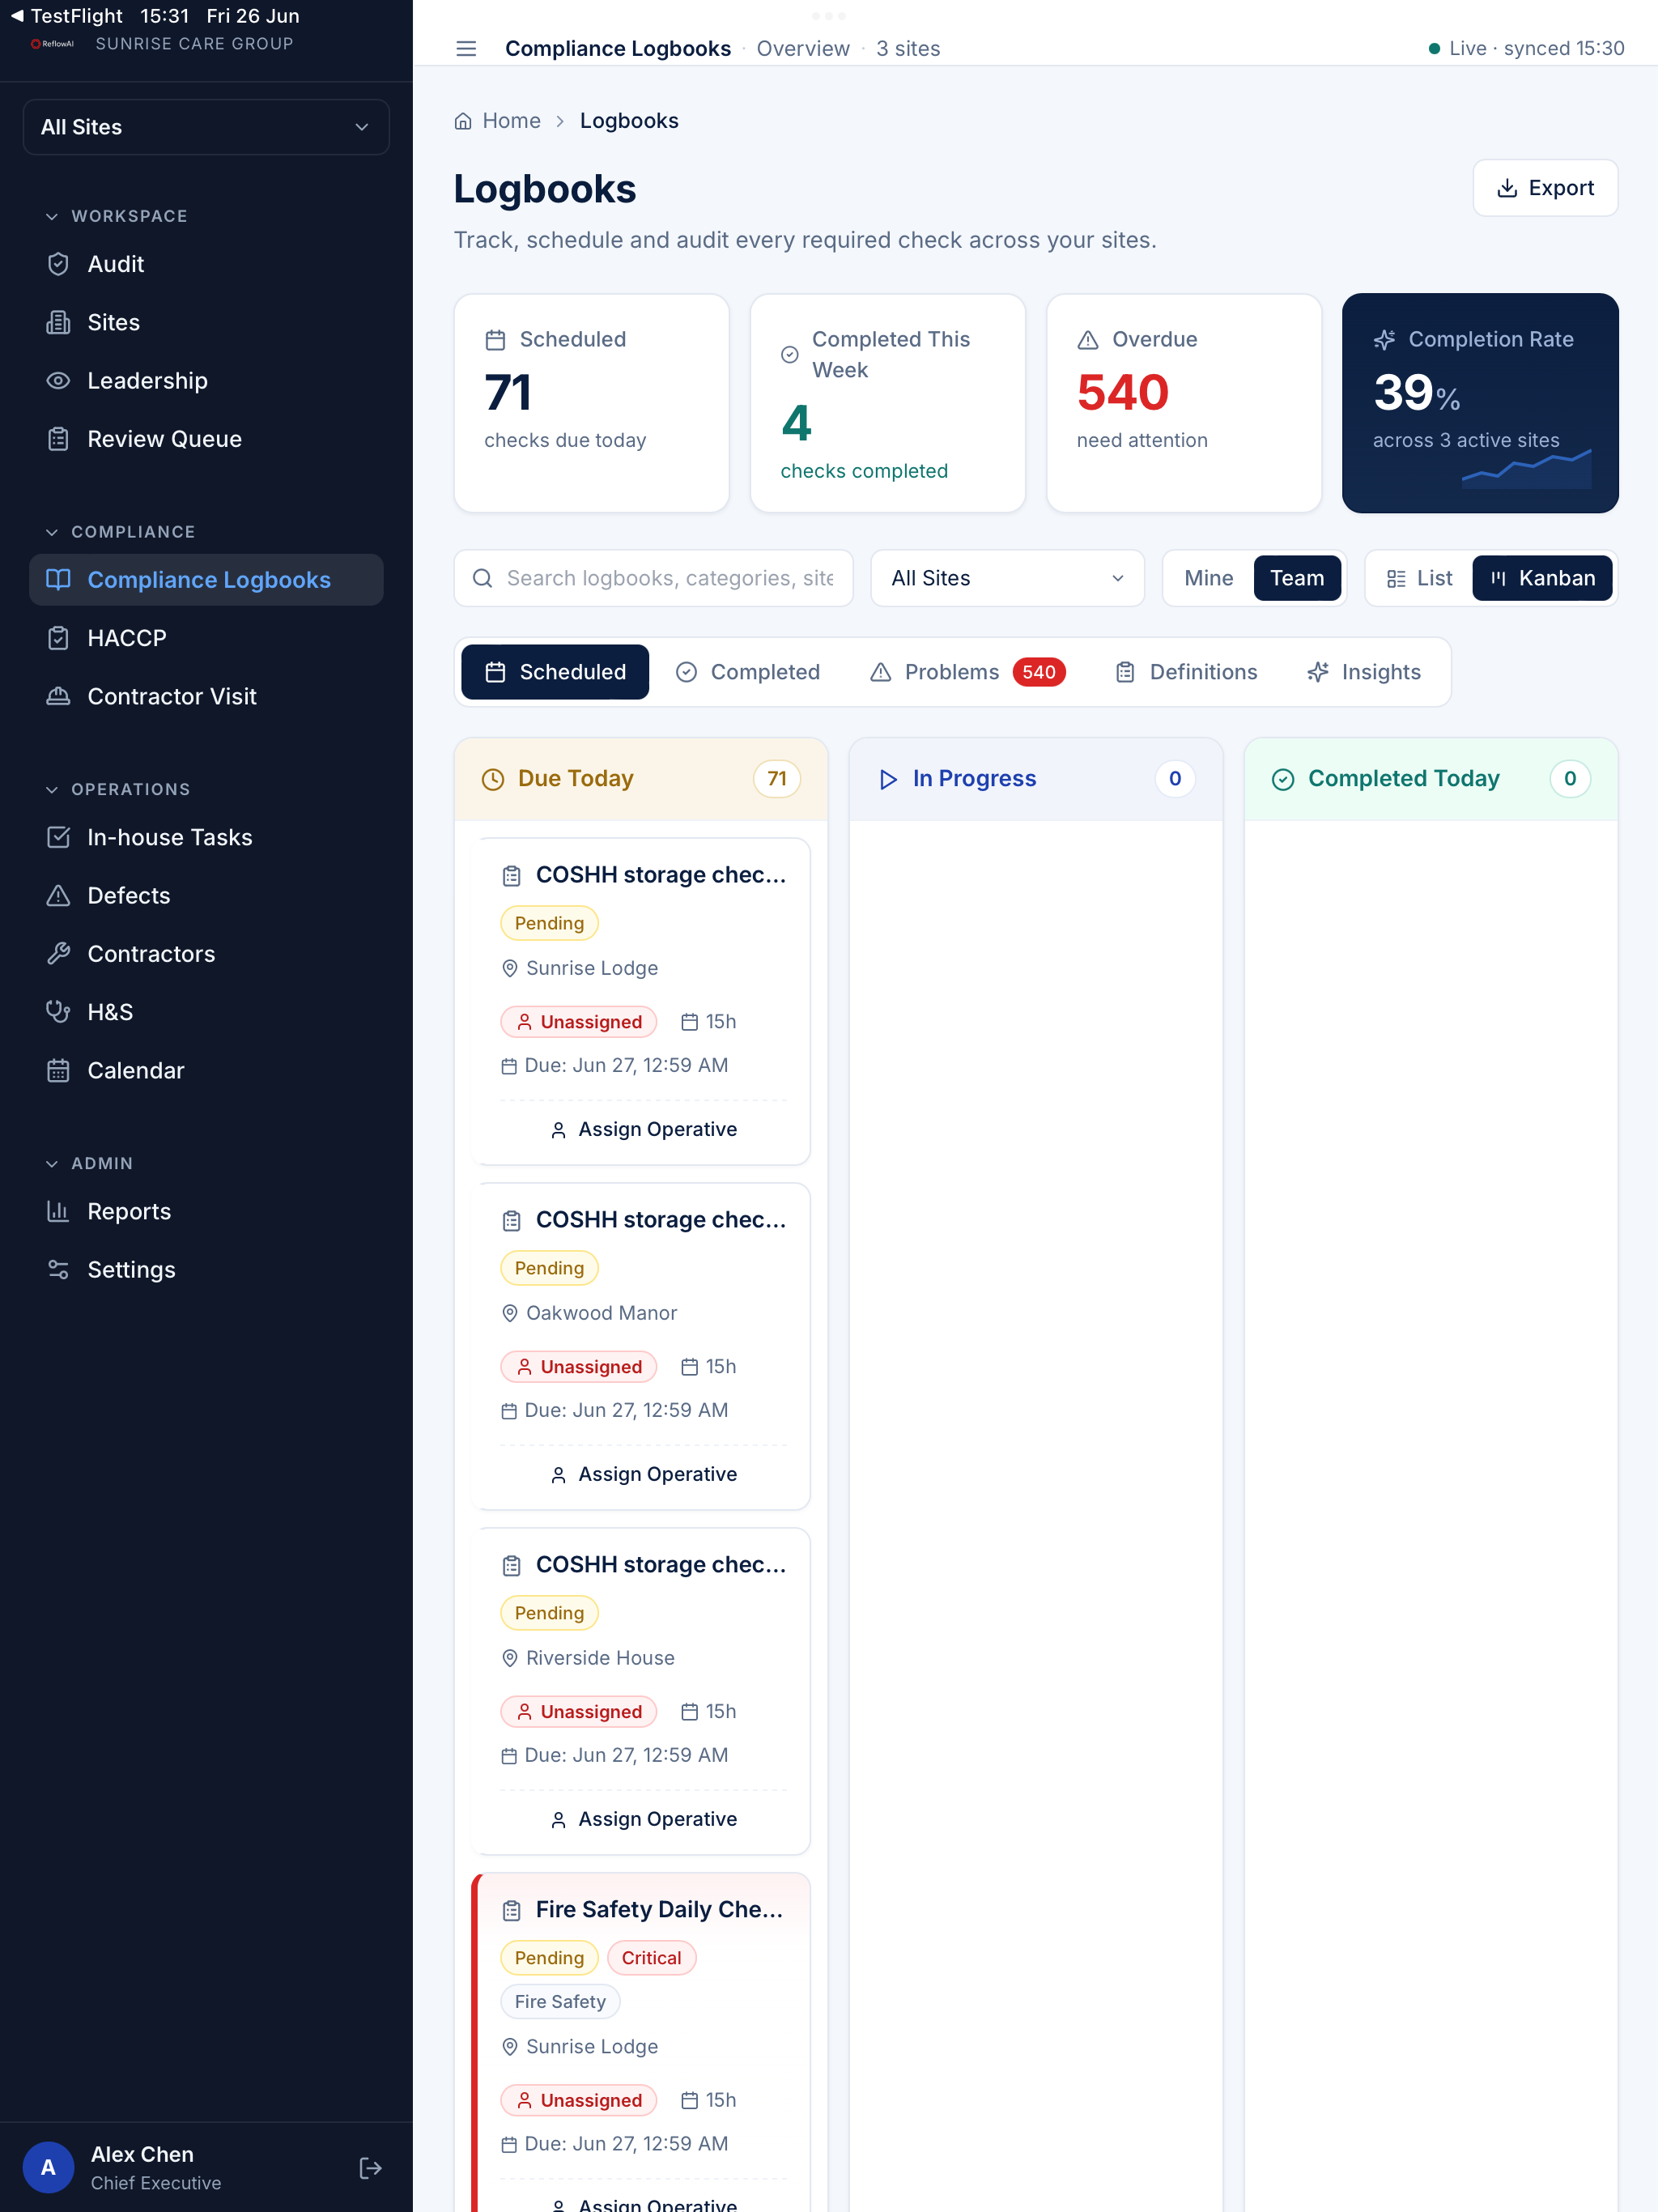Open the All Sites filter dropdown

click(x=1007, y=578)
